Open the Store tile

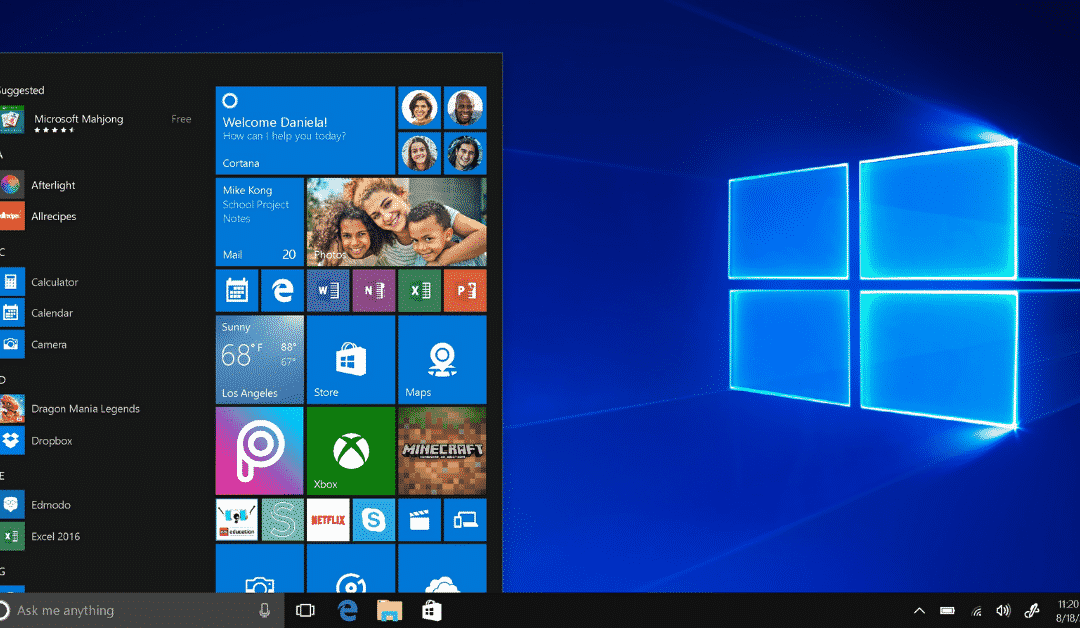tap(351, 359)
